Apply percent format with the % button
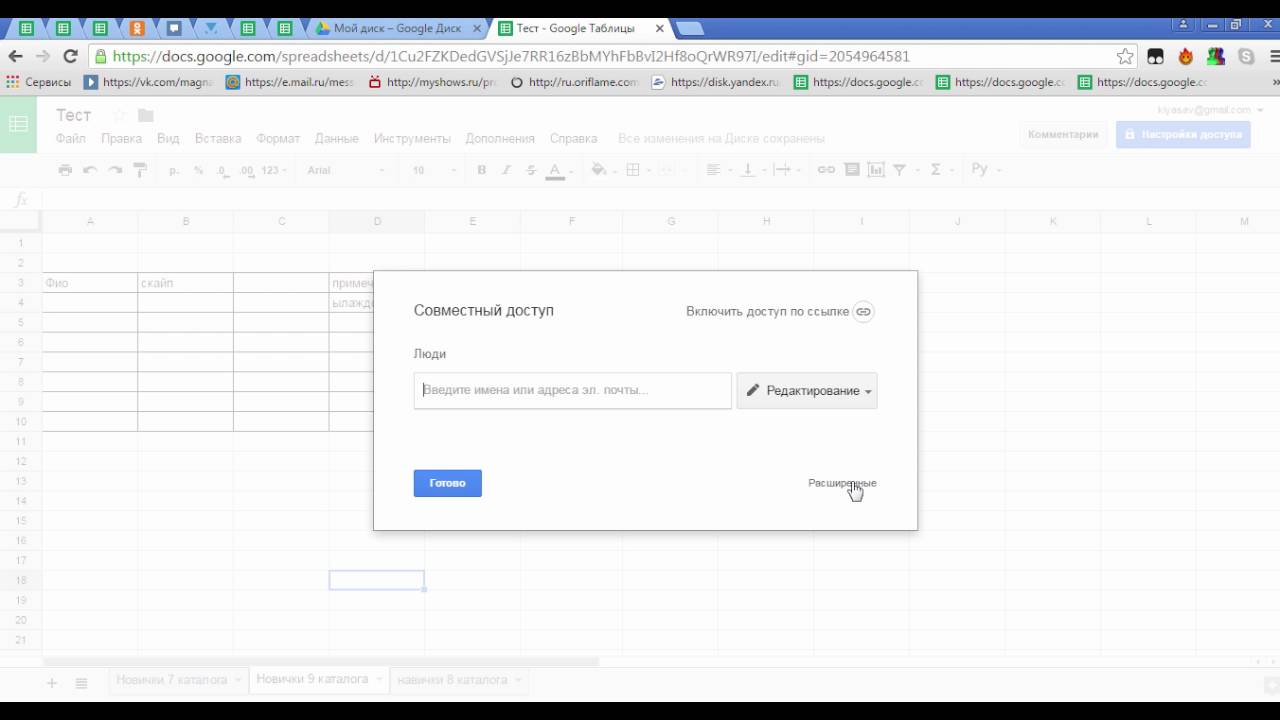 pyautogui.click(x=198, y=171)
